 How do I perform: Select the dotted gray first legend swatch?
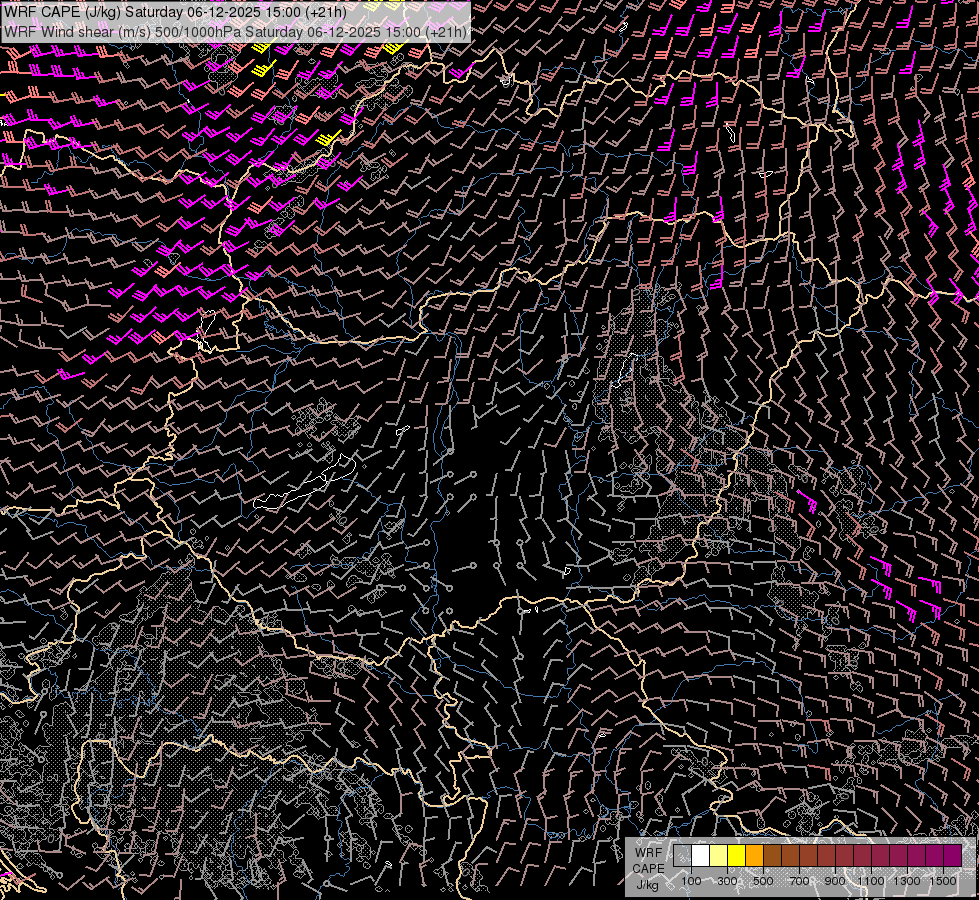click(x=682, y=856)
